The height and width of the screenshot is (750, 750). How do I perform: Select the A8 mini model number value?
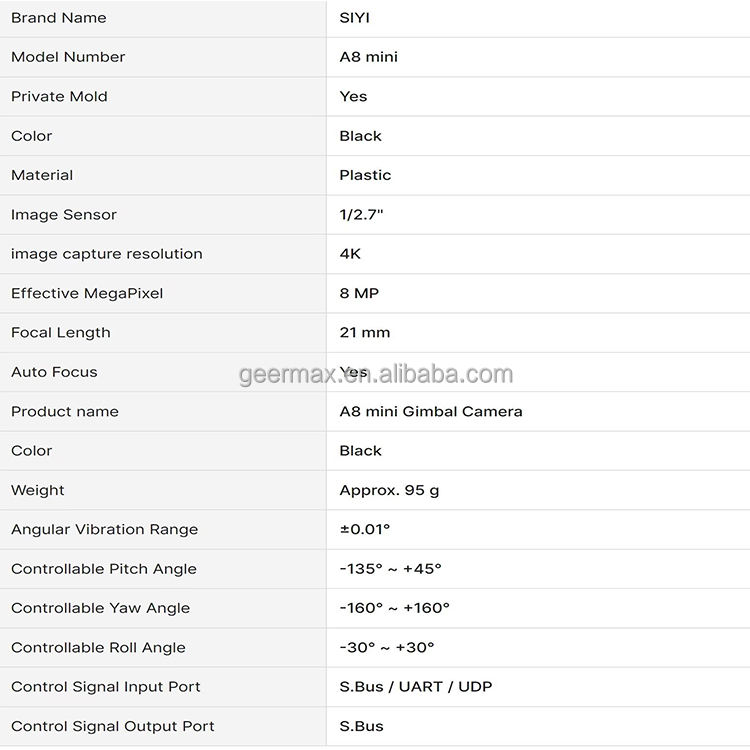(x=368, y=57)
